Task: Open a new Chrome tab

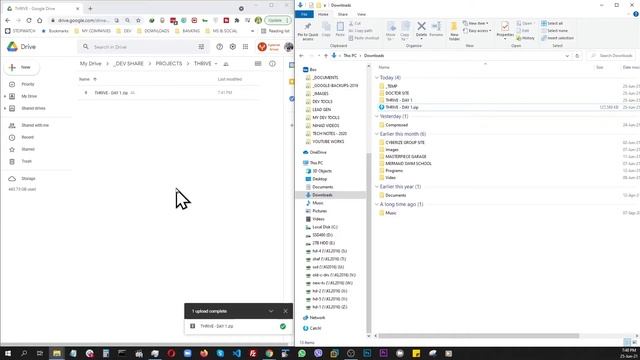Action: tap(90, 8)
